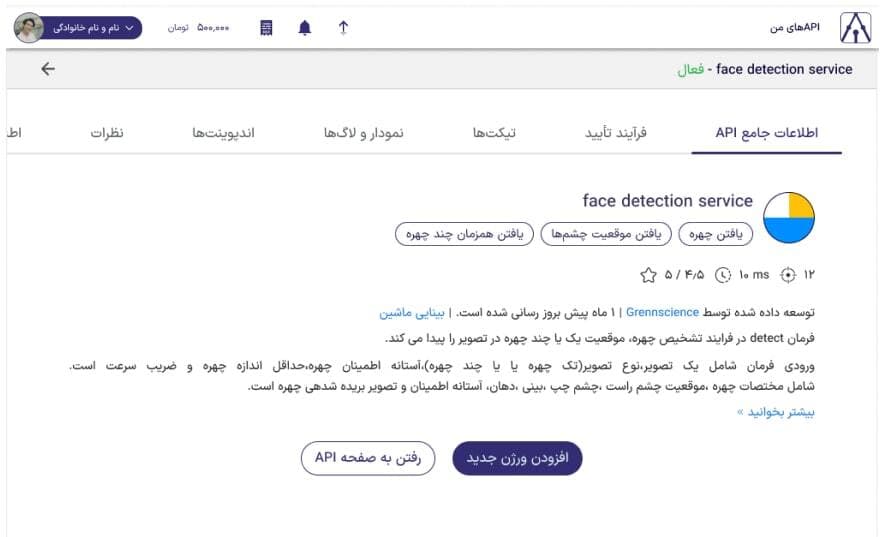Open the Grennscience developer link

[x=662, y=313]
